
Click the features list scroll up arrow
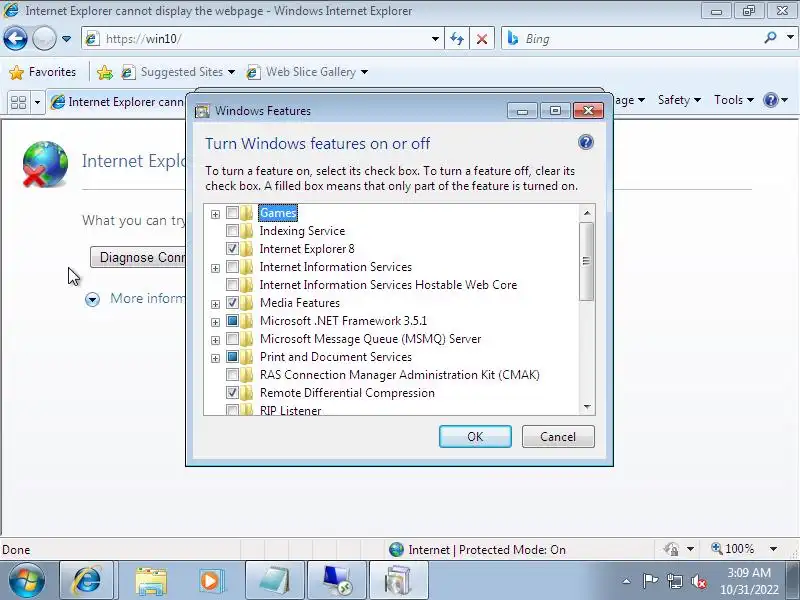587,213
